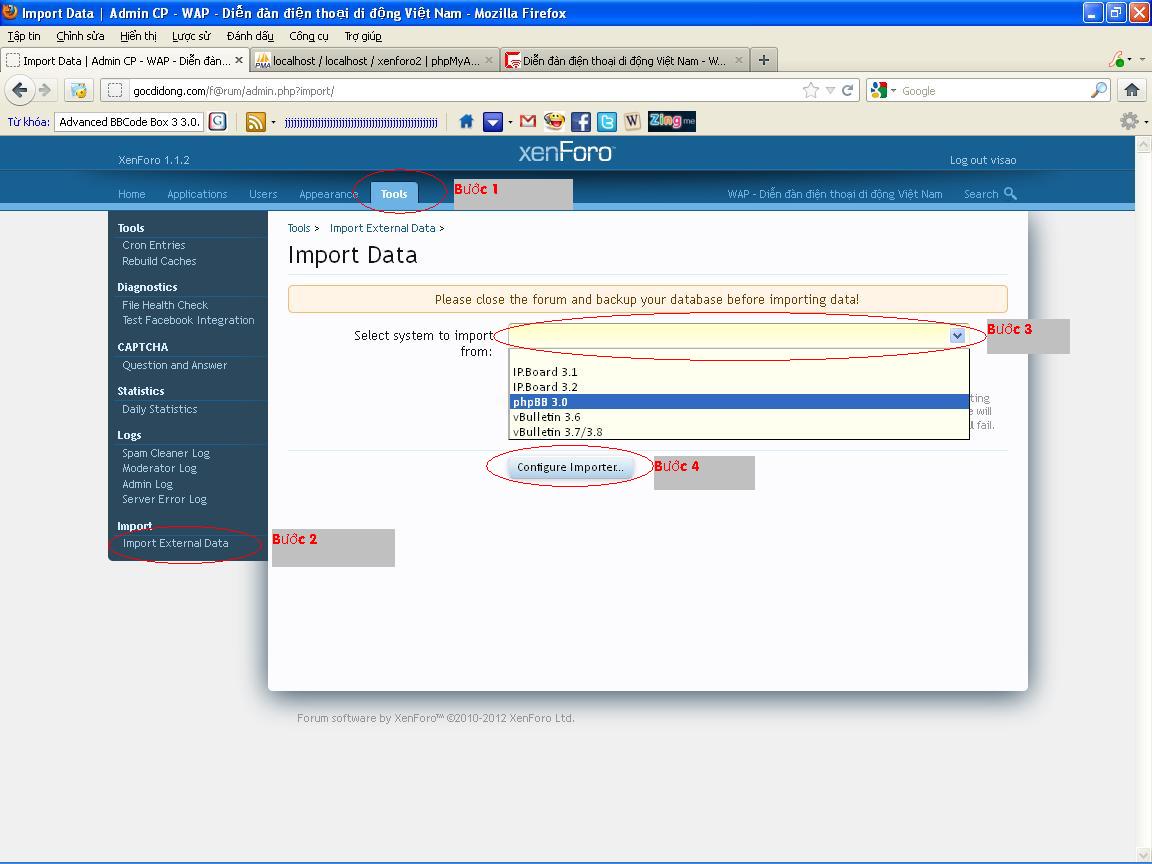Click the search magnifier in Google box
The image size is (1152, 864).
point(1098,90)
